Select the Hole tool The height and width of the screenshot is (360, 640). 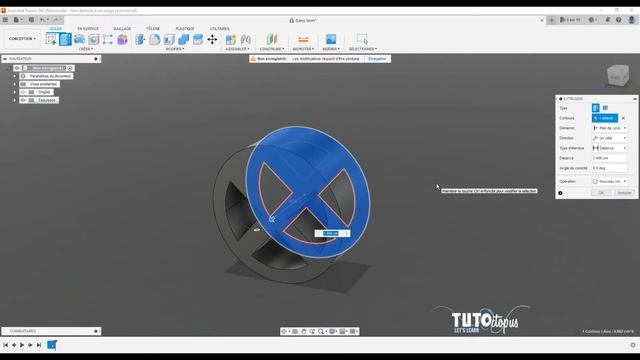93,39
